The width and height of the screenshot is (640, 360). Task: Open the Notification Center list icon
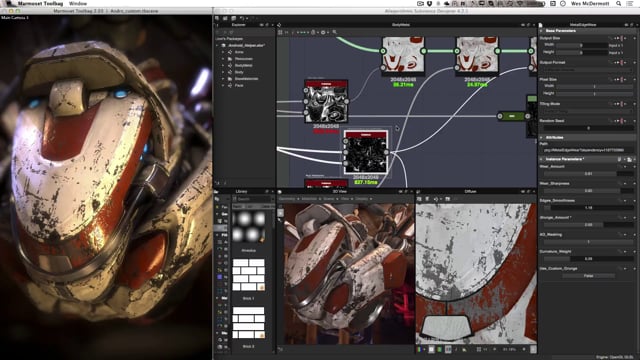(x=631, y=3)
